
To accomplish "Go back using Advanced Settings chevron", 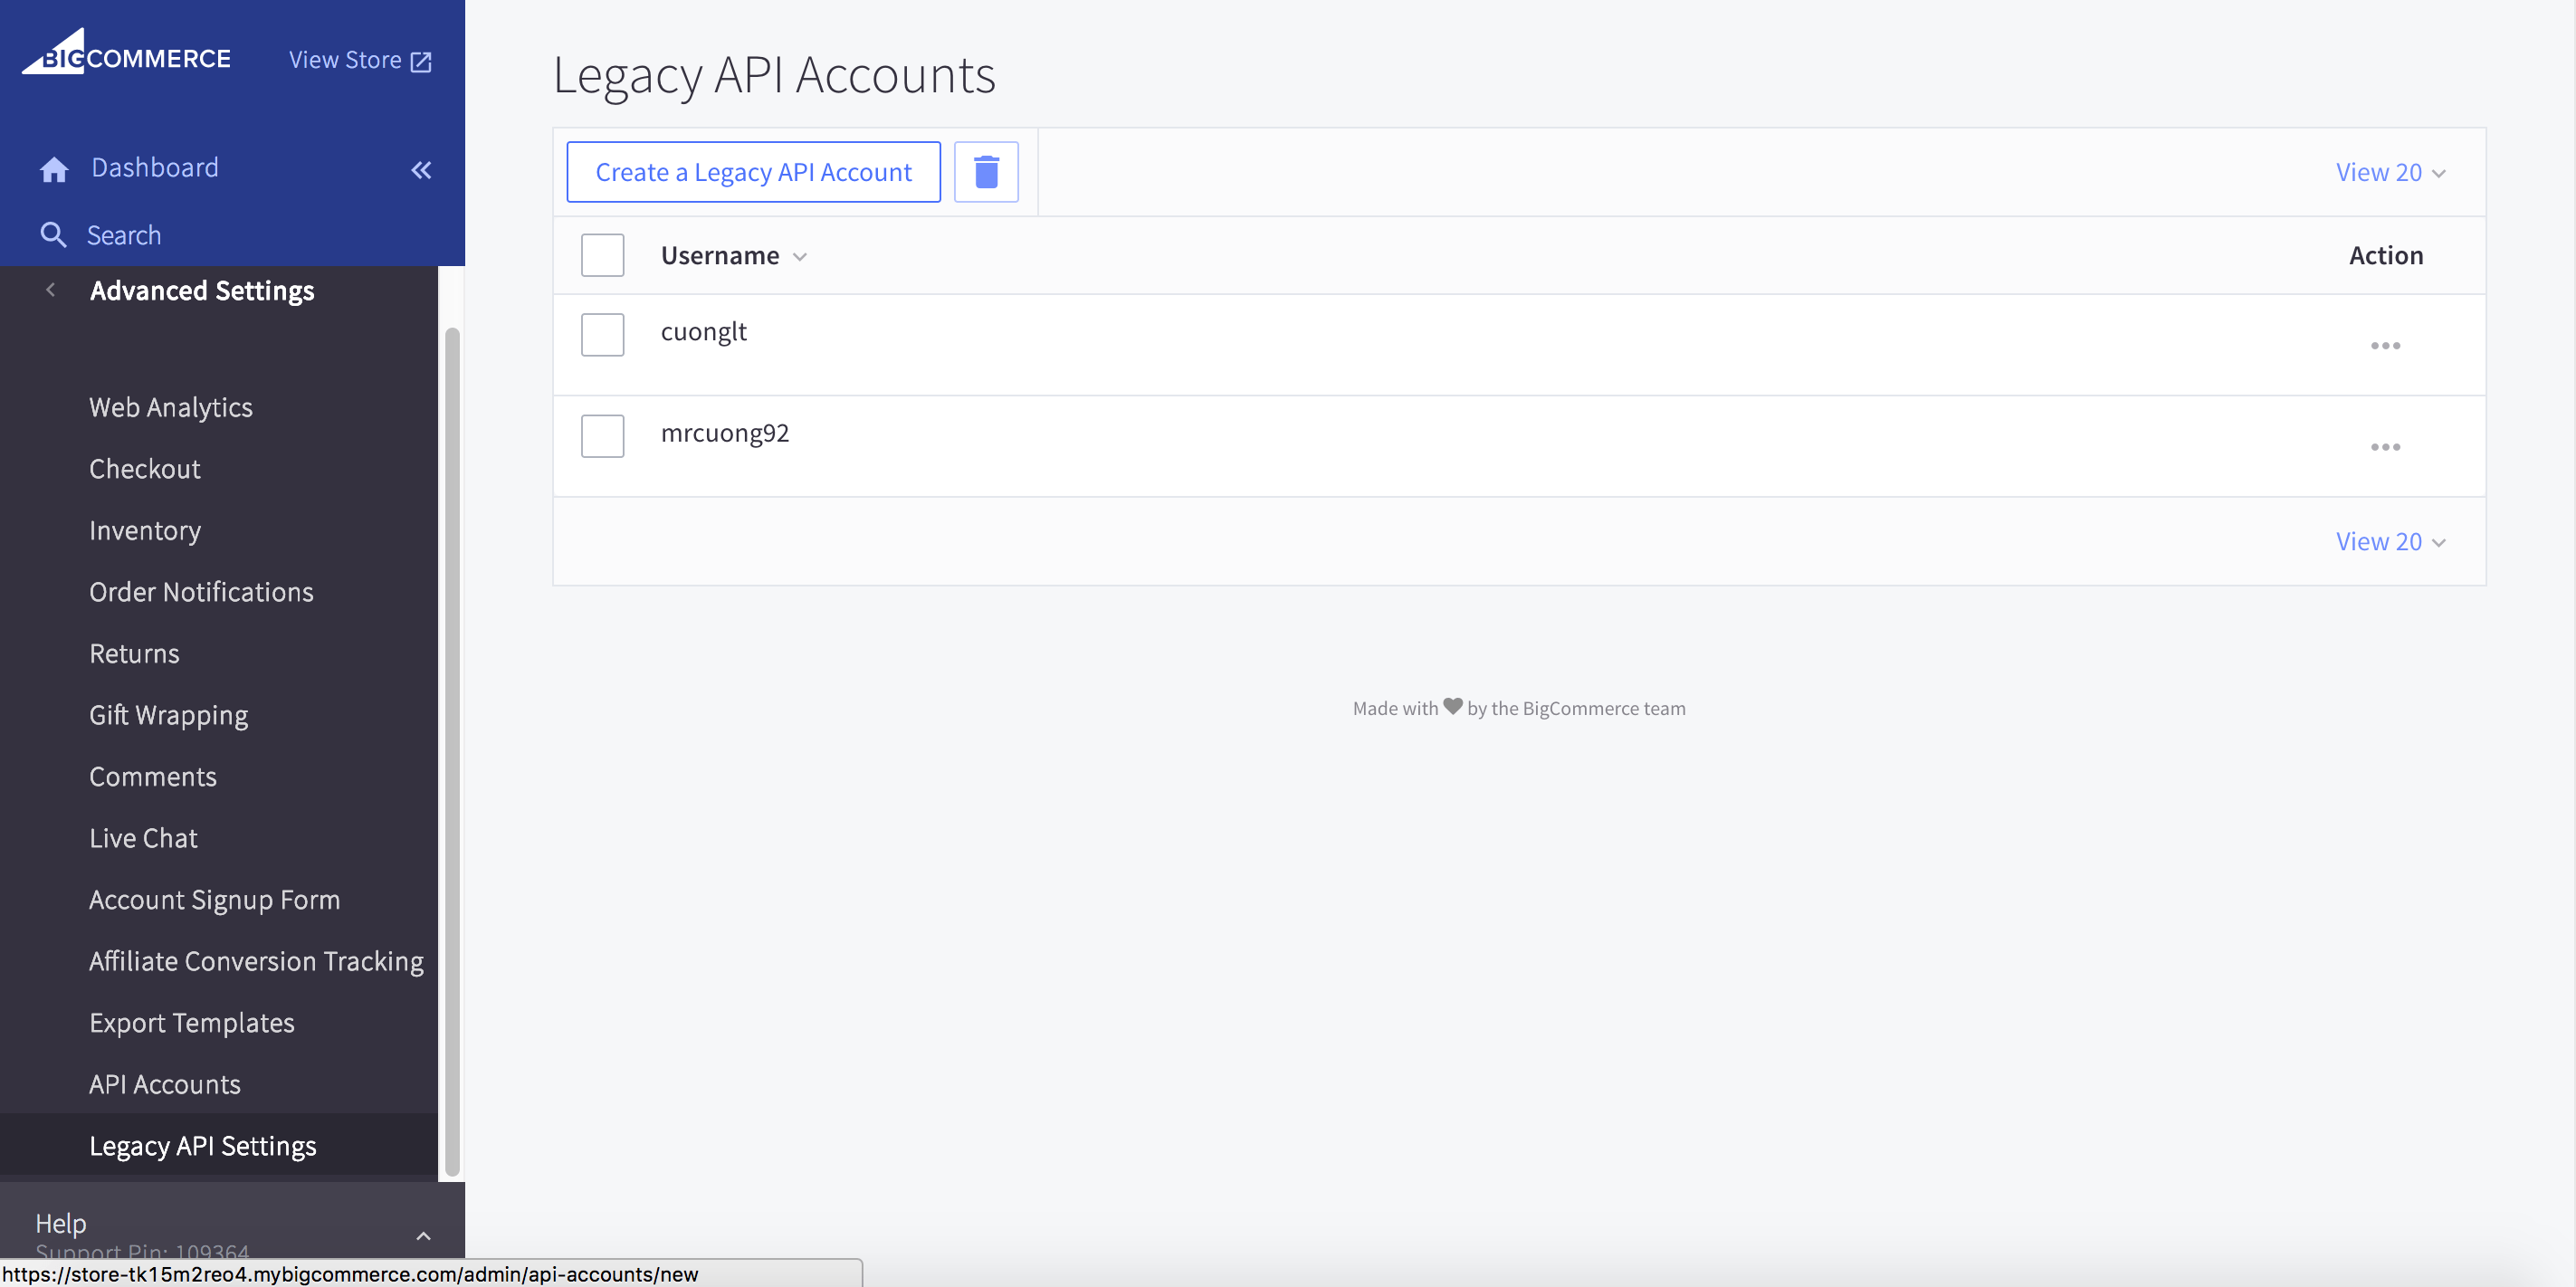I will (50, 290).
